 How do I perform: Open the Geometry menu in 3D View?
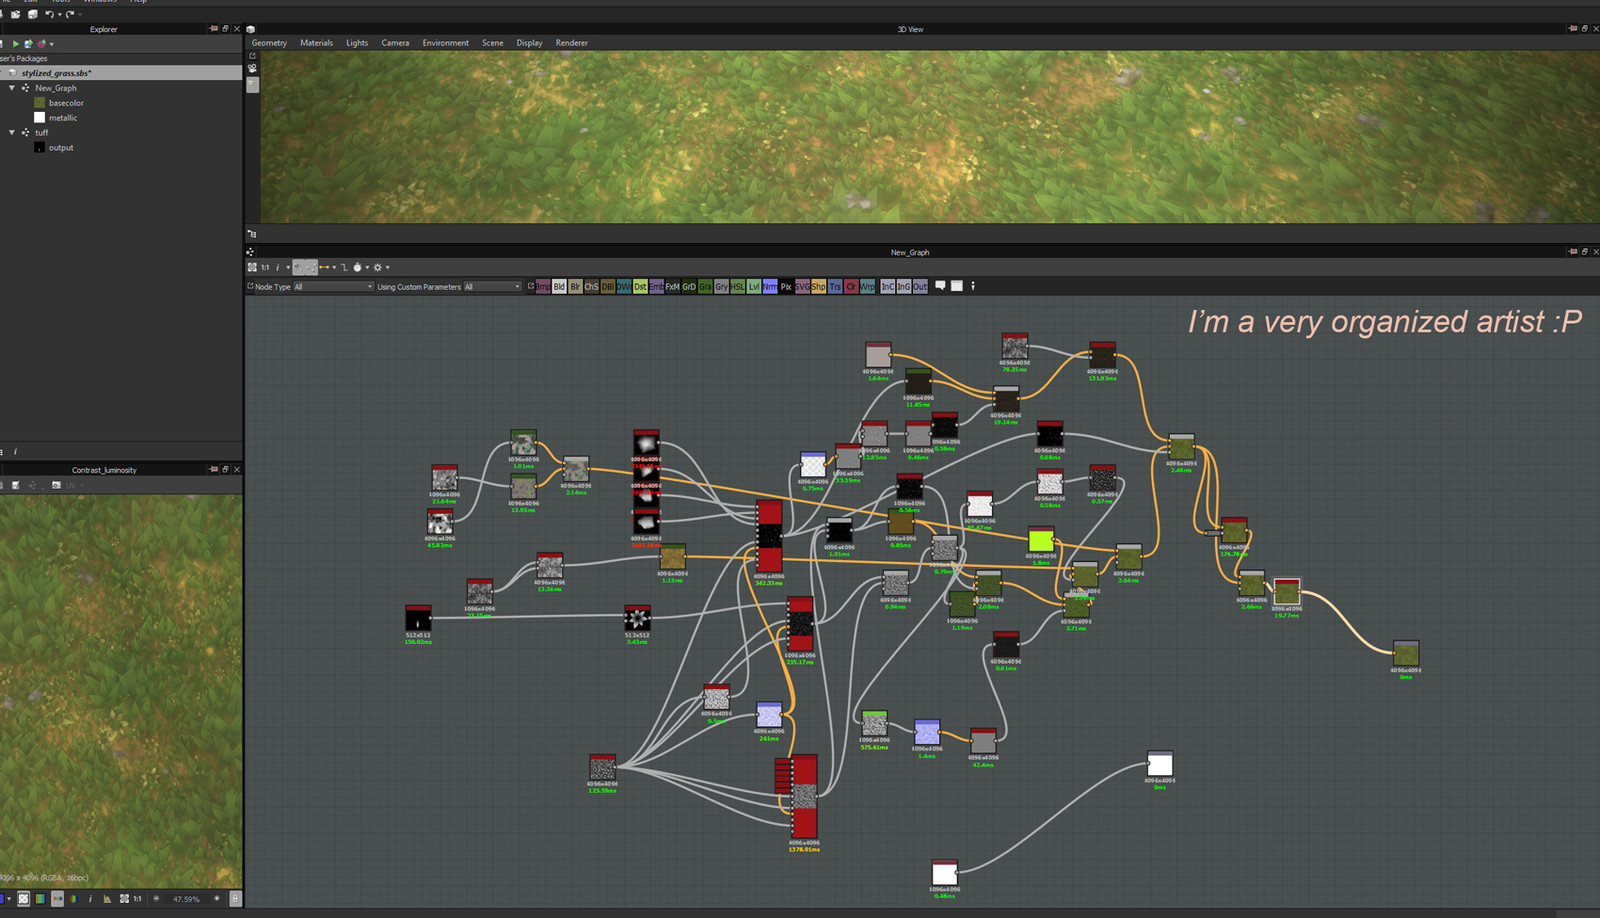click(269, 43)
